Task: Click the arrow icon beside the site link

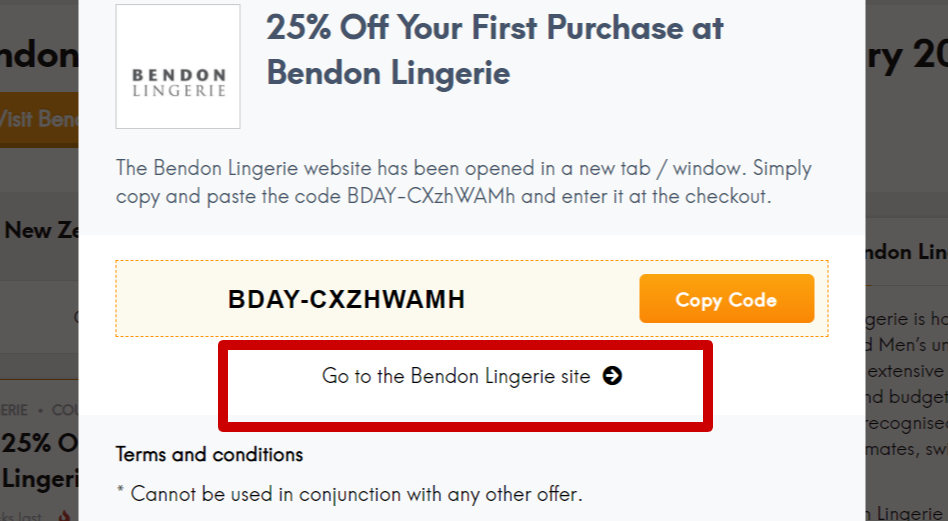Action: [612, 376]
